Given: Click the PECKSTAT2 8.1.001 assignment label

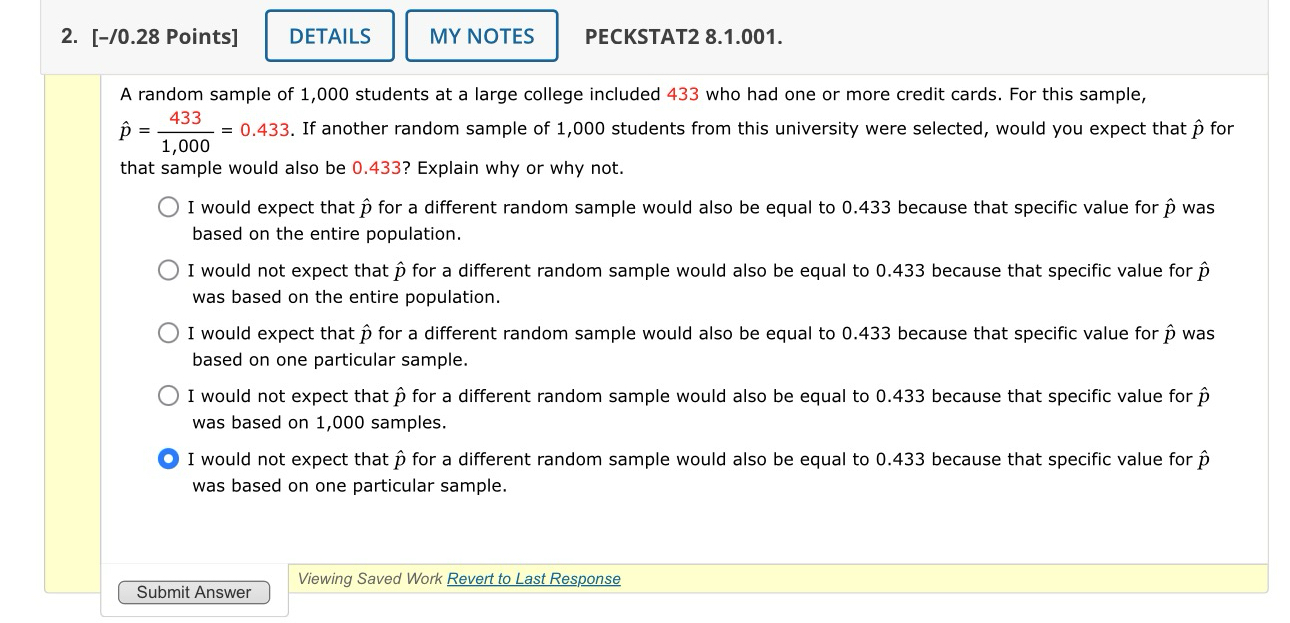Looking at the screenshot, I should point(683,36).
